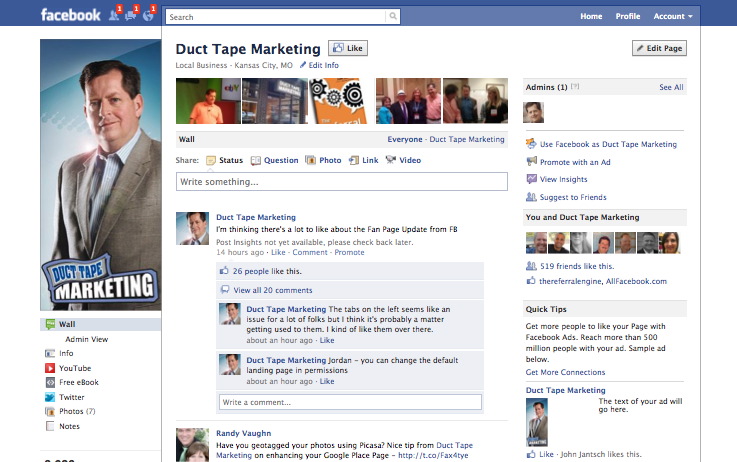Open Randy Vaughn's avatar thumbnail

192,445
